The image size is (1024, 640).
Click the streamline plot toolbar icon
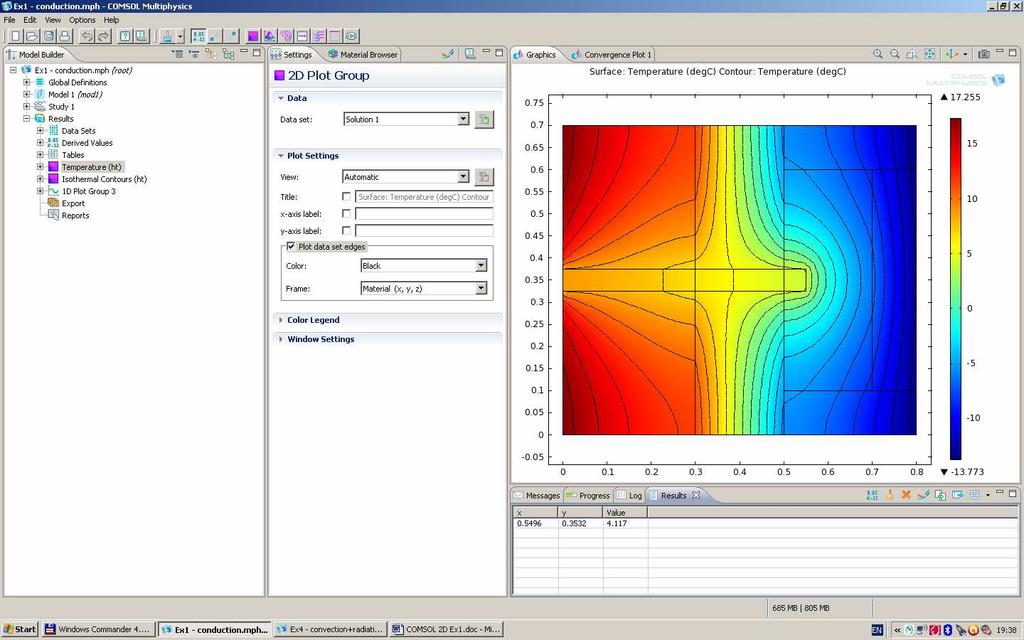318,36
